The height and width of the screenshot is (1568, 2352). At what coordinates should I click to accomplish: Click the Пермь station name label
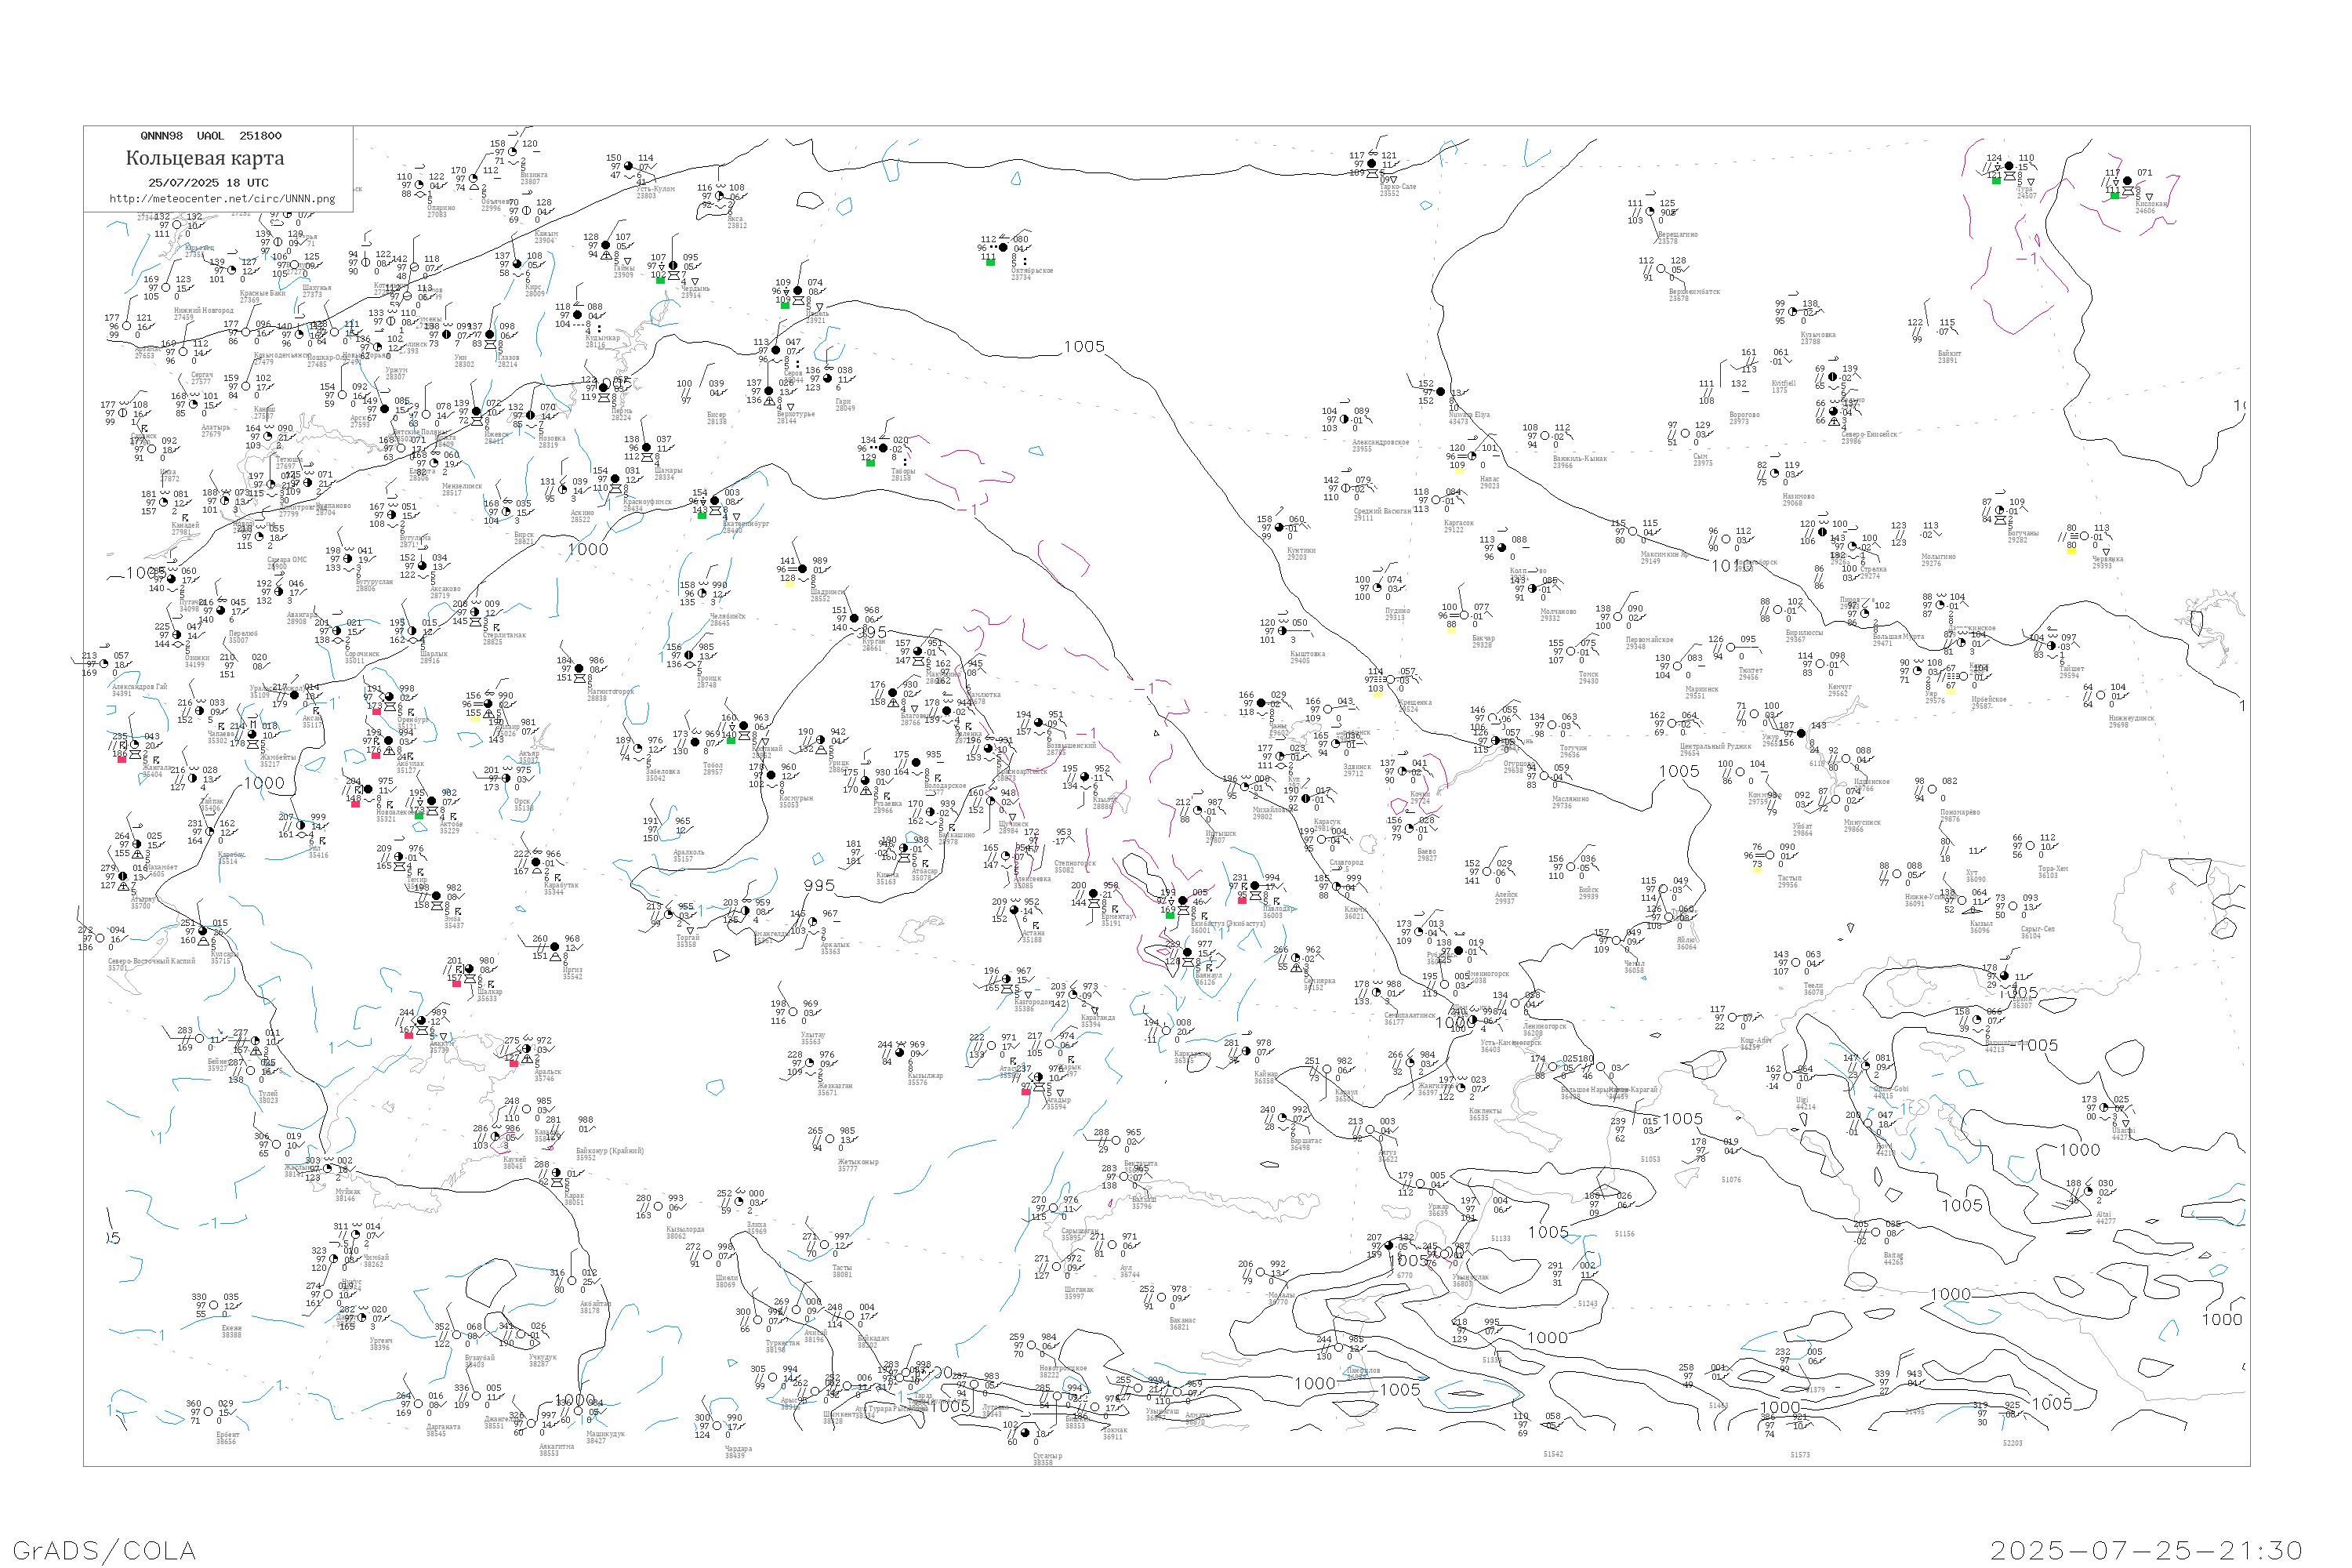(x=621, y=411)
